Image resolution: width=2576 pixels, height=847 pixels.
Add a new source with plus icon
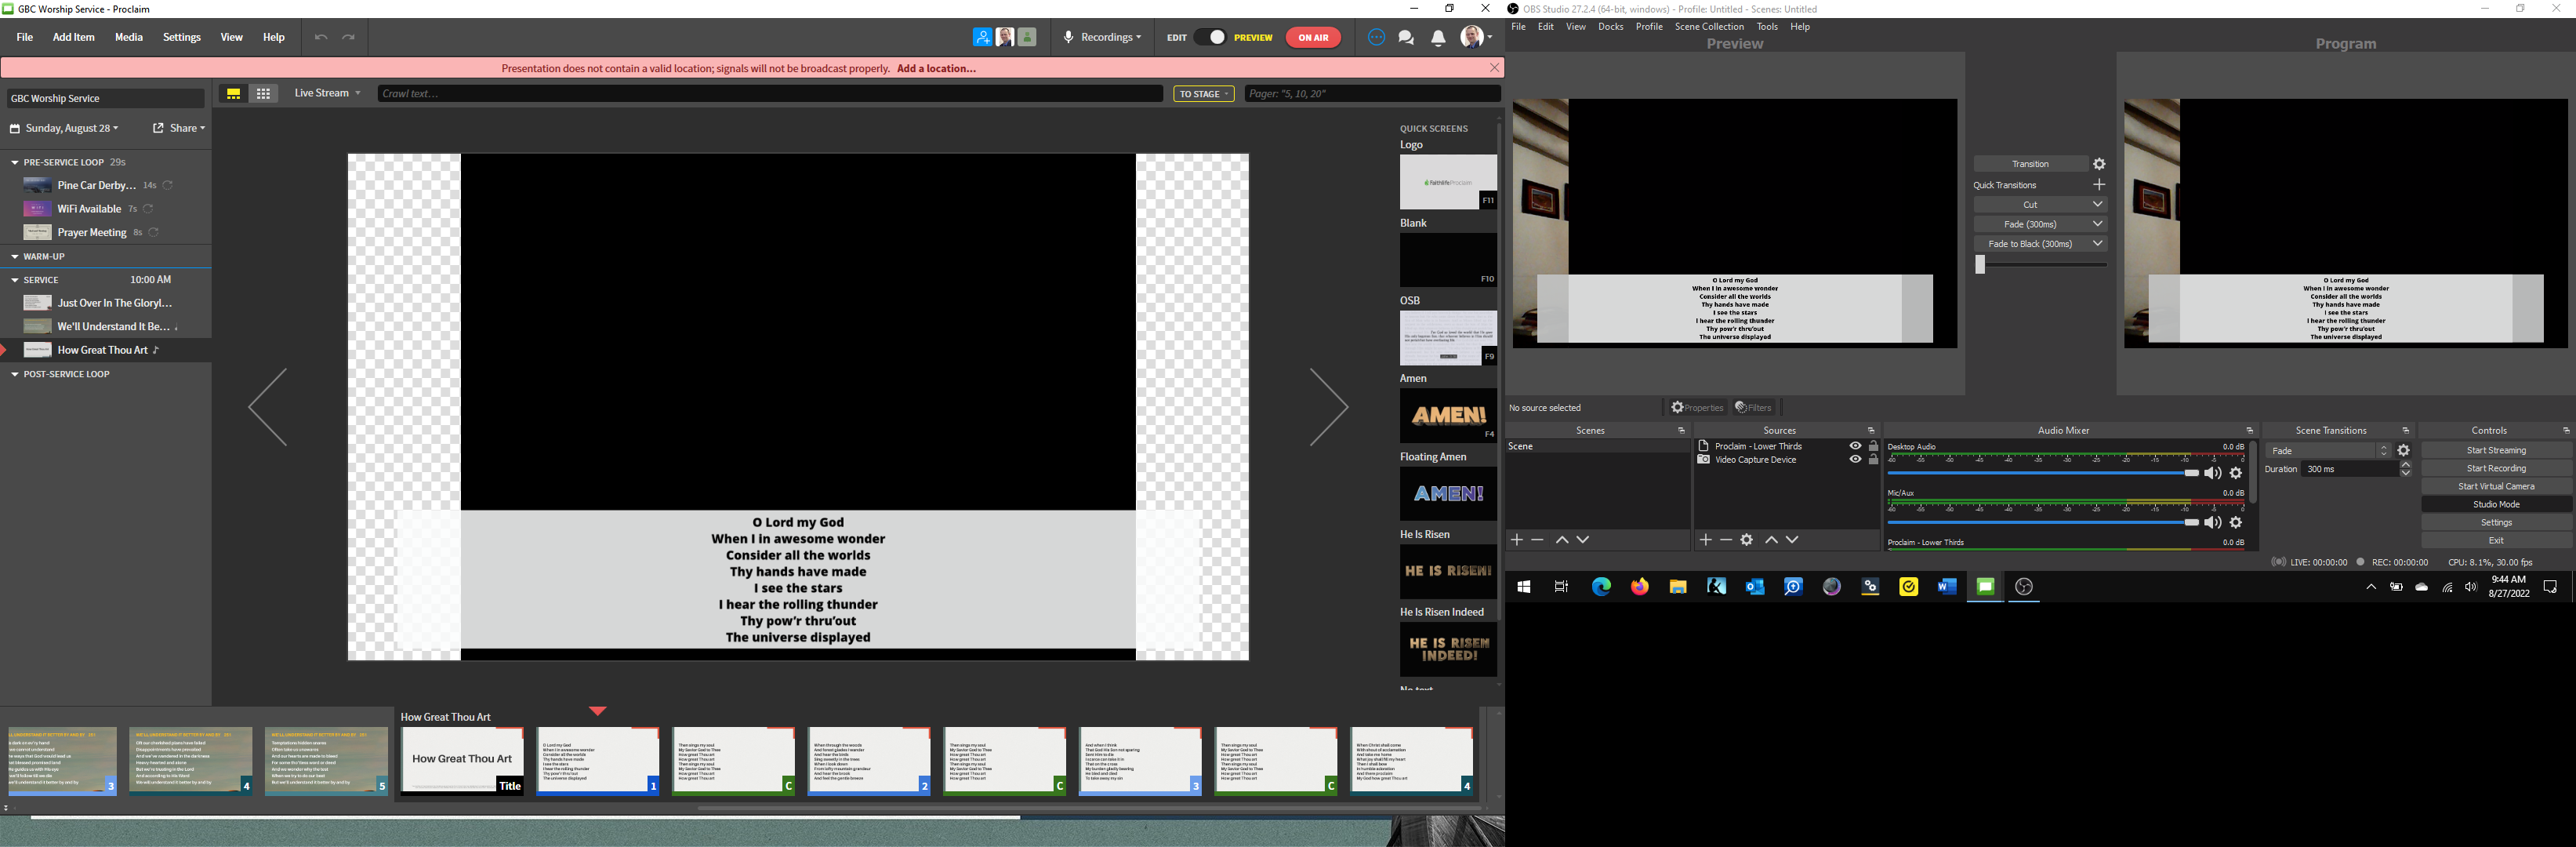(x=1705, y=540)
